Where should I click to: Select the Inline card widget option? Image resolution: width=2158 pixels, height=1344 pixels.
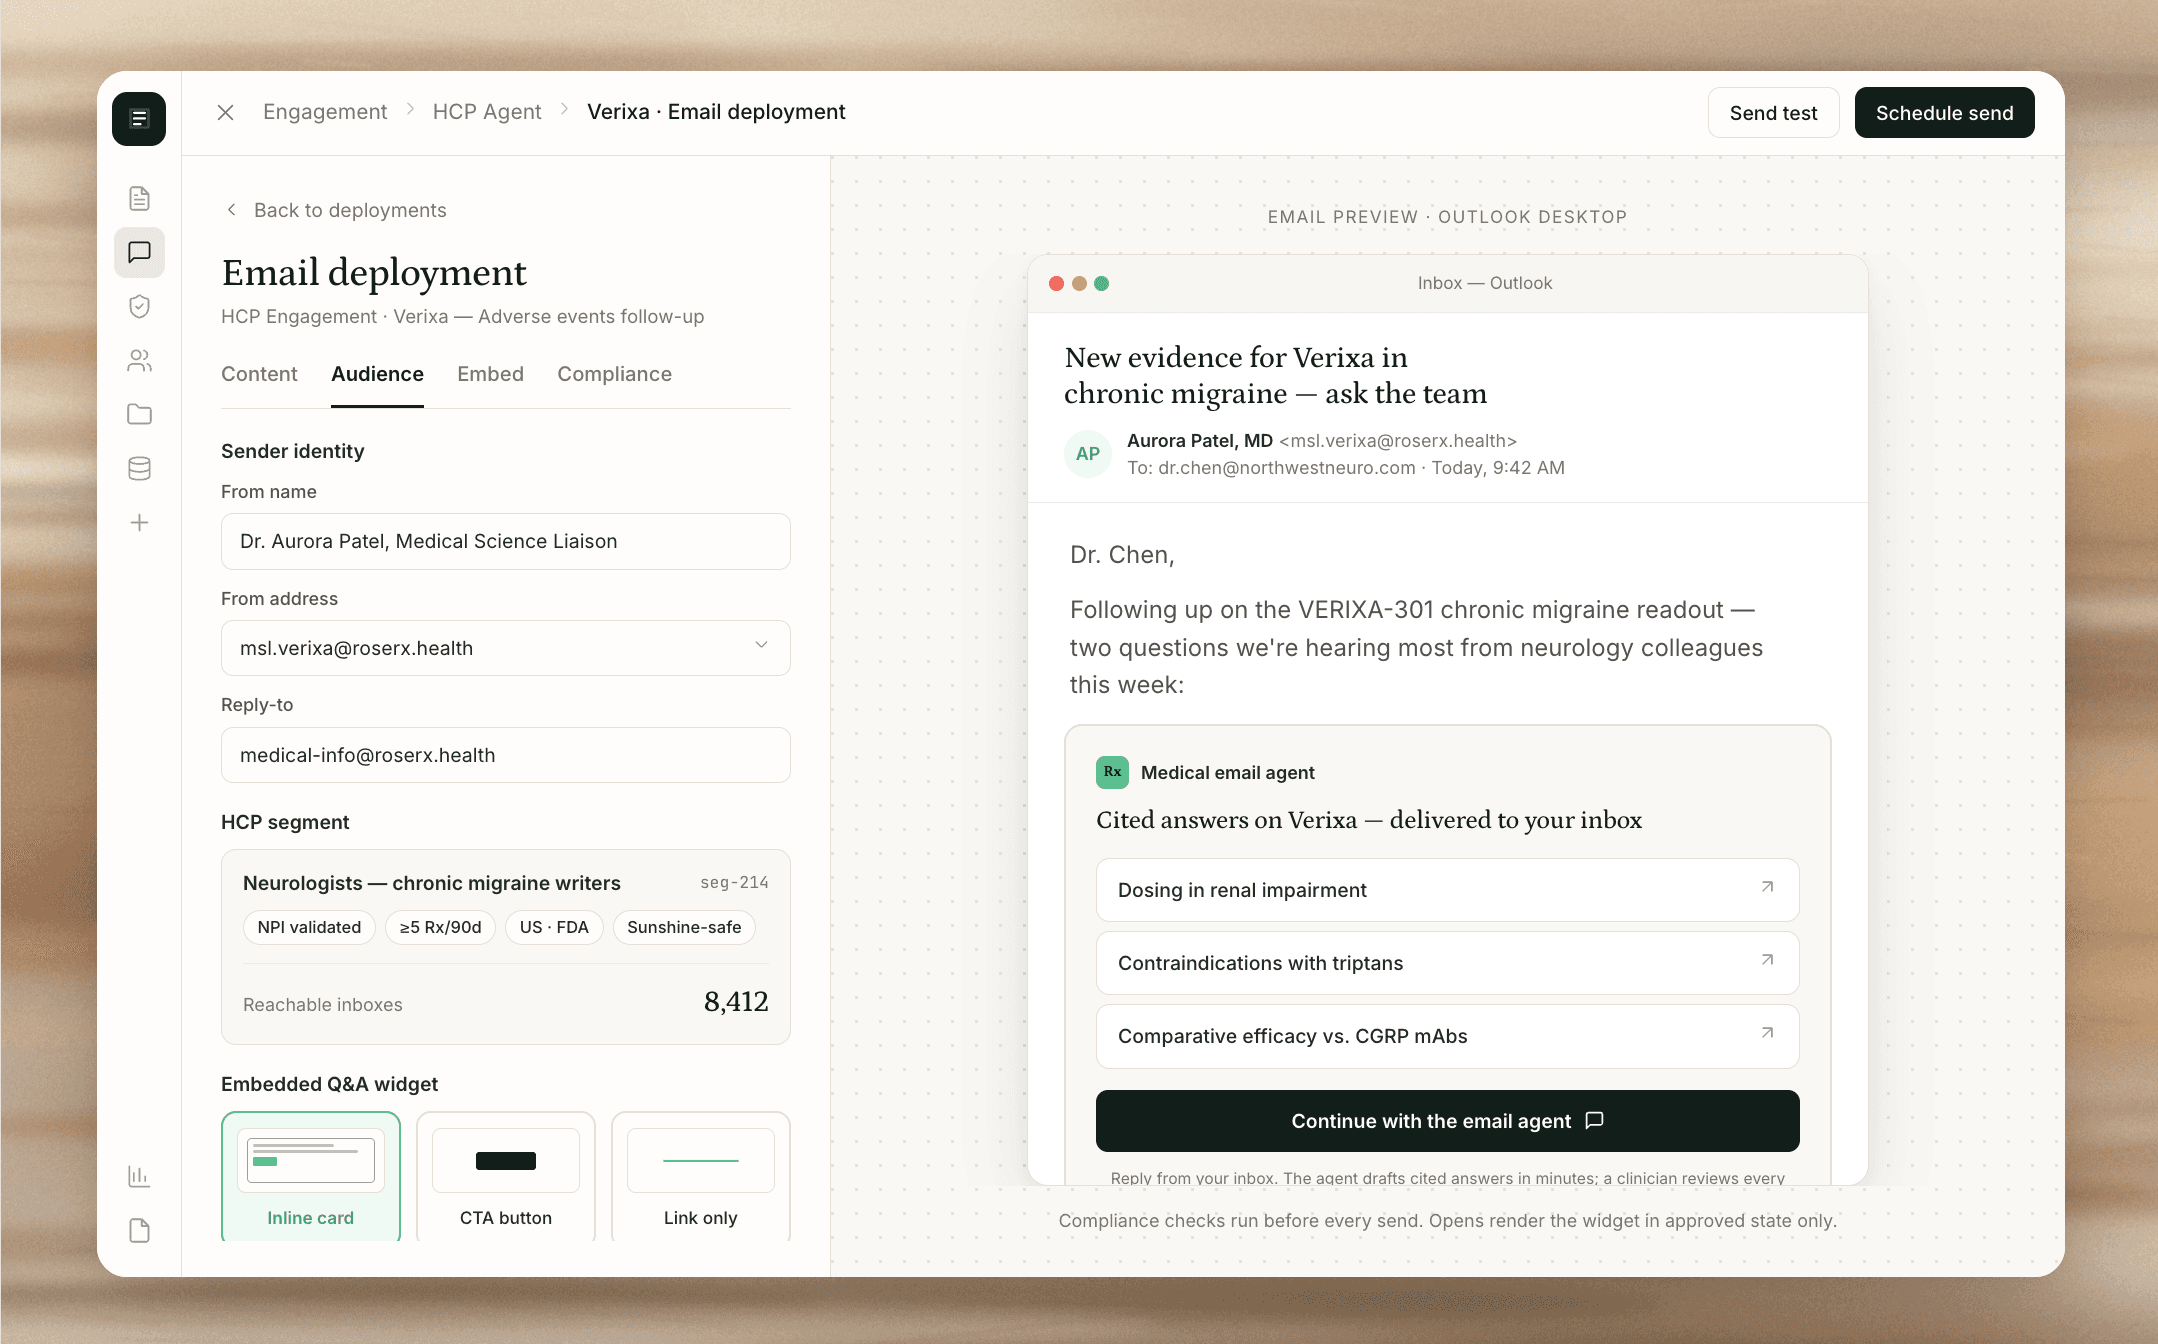[x=310, y=1176]
